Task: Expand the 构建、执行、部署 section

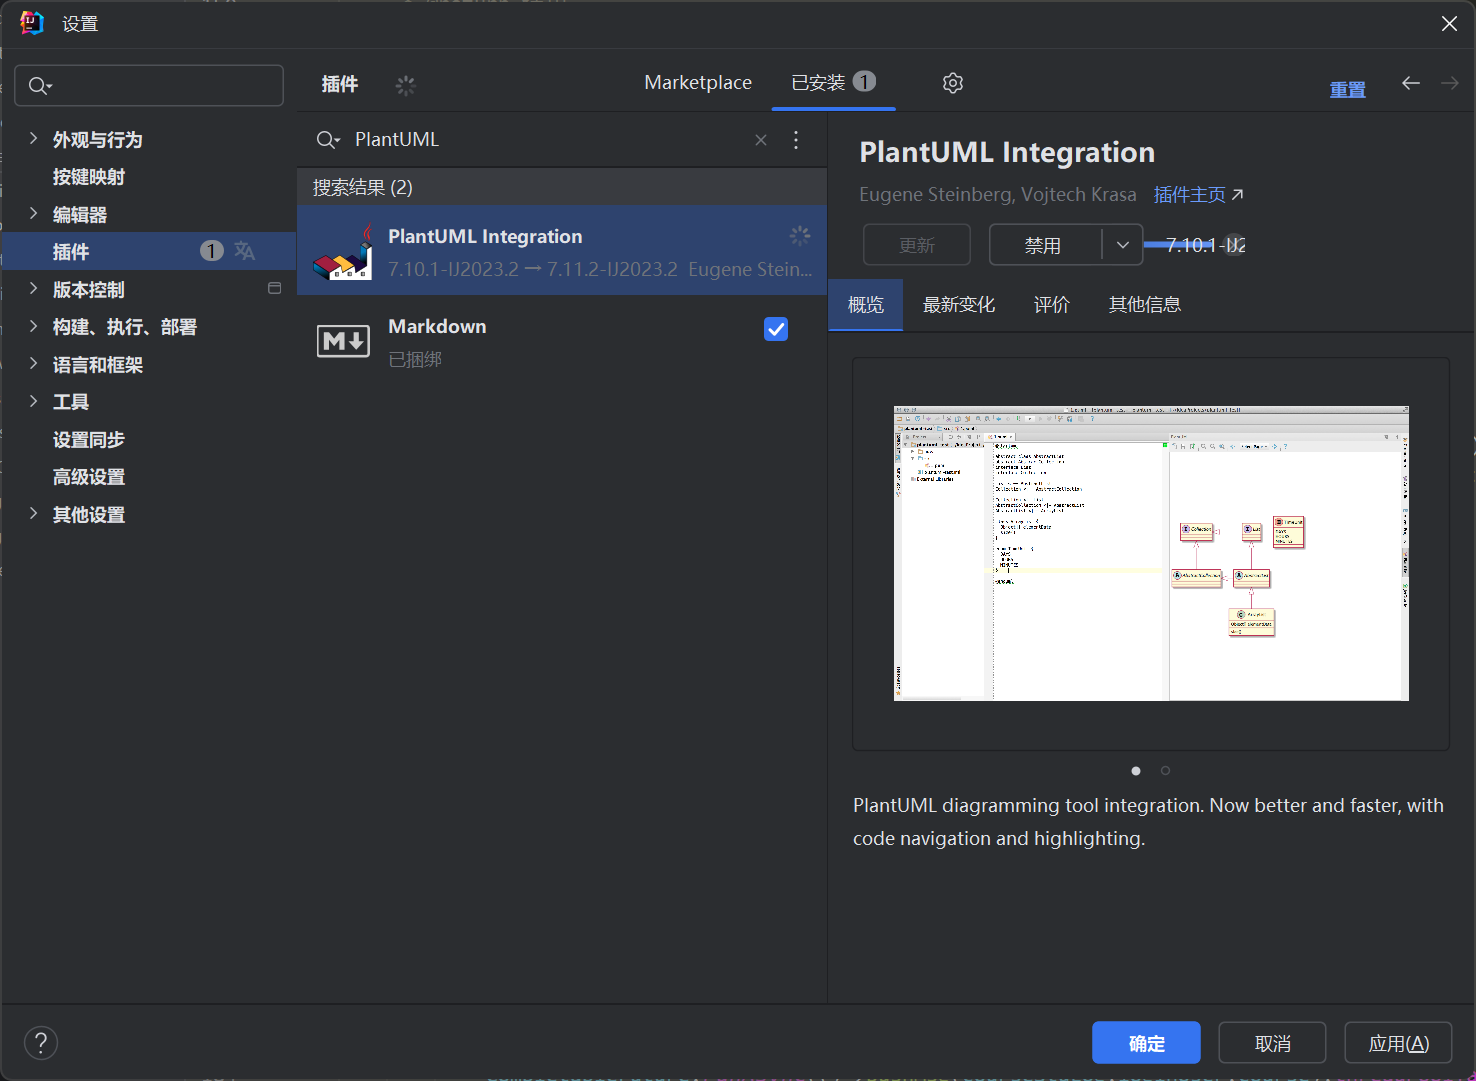Action: [33, 326]
